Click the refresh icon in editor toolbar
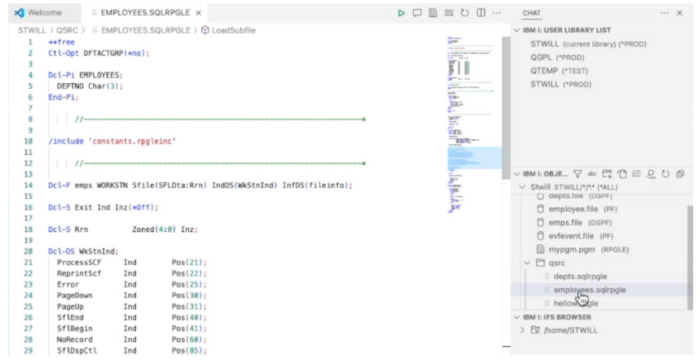This screenshot has height=364, width=700. pyautogui.click(x=465, y=13)
